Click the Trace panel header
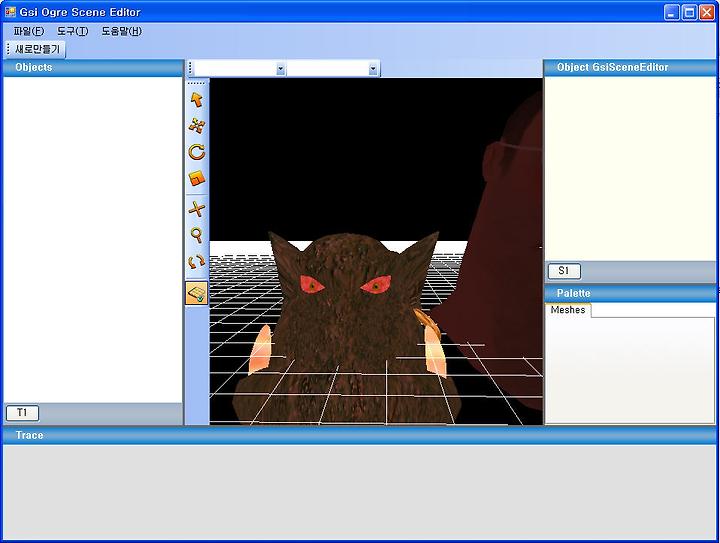Screen dimensions: 720x543 360,435
